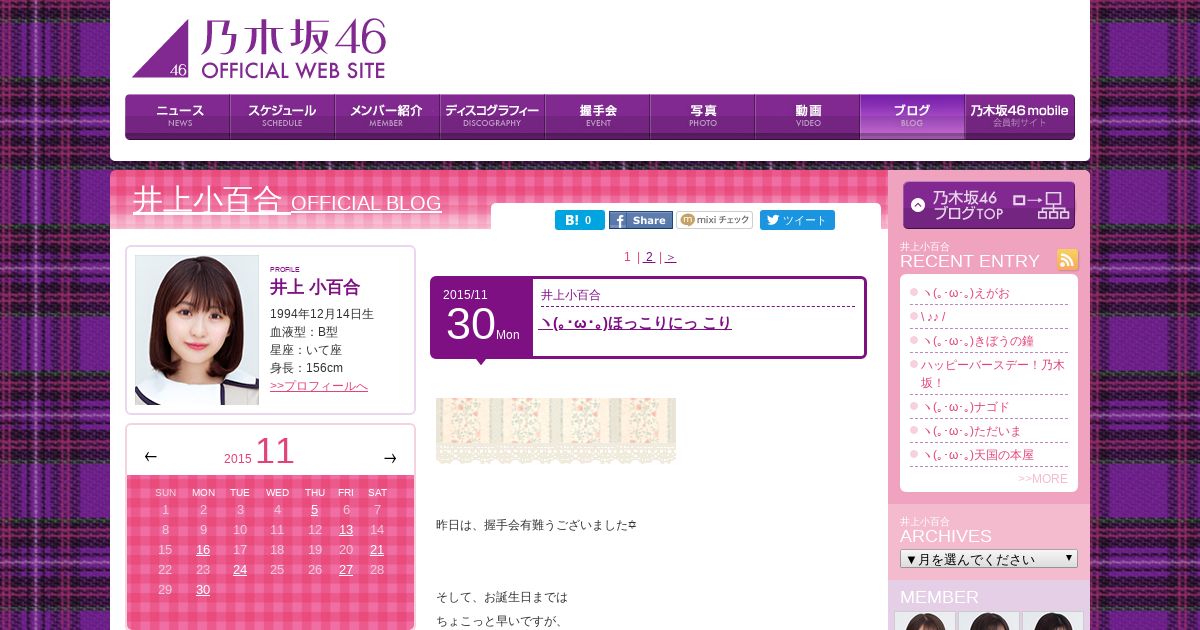Select calendar date 13
1200x630 pixels.
(346, 530)
